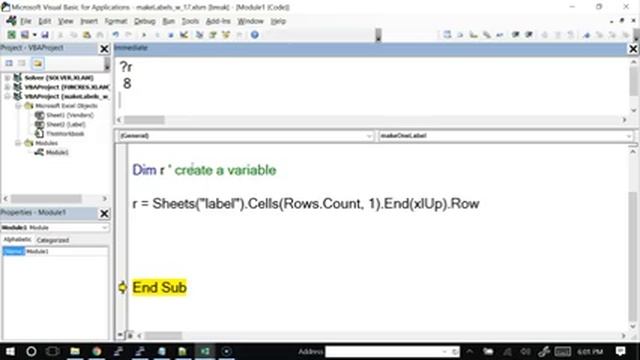640x360 pixels.
Task: Switch to the Categorized properties tab
Action: tap(53, 240)
